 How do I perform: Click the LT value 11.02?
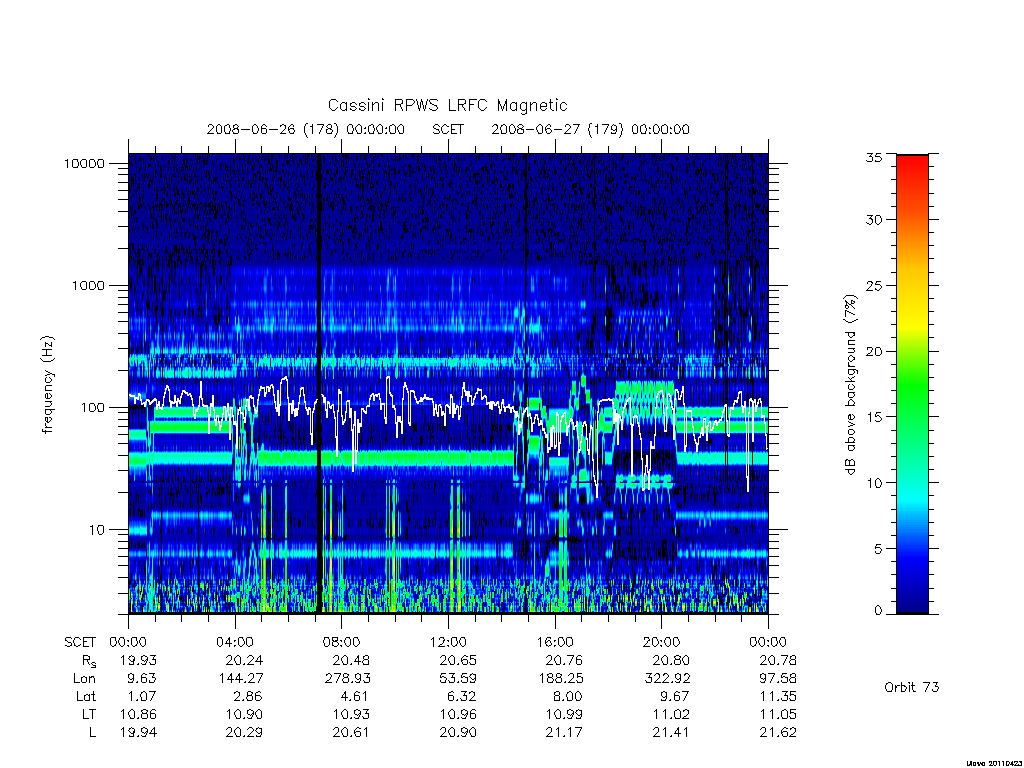(671, 714)
